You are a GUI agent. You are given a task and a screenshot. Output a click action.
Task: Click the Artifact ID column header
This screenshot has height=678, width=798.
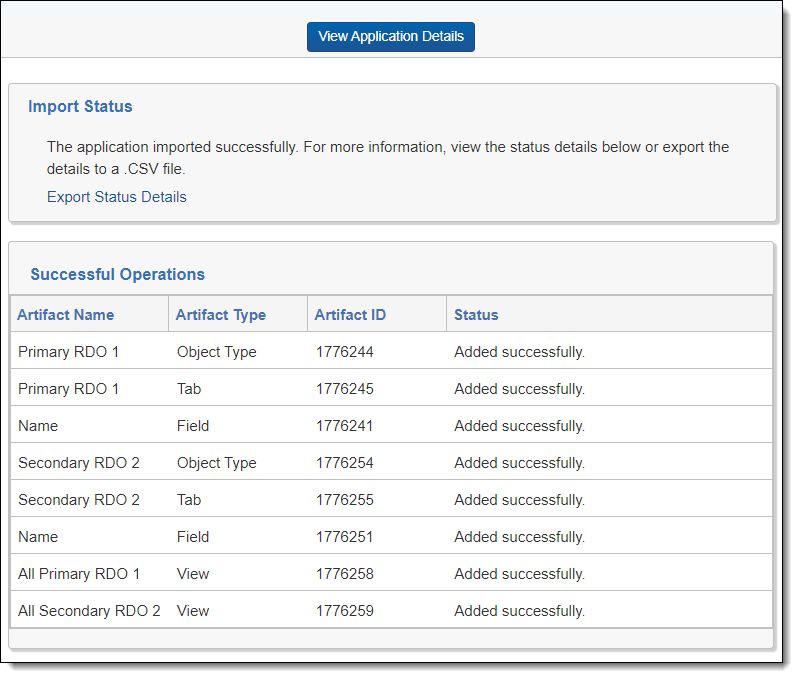tap(350, 315)
